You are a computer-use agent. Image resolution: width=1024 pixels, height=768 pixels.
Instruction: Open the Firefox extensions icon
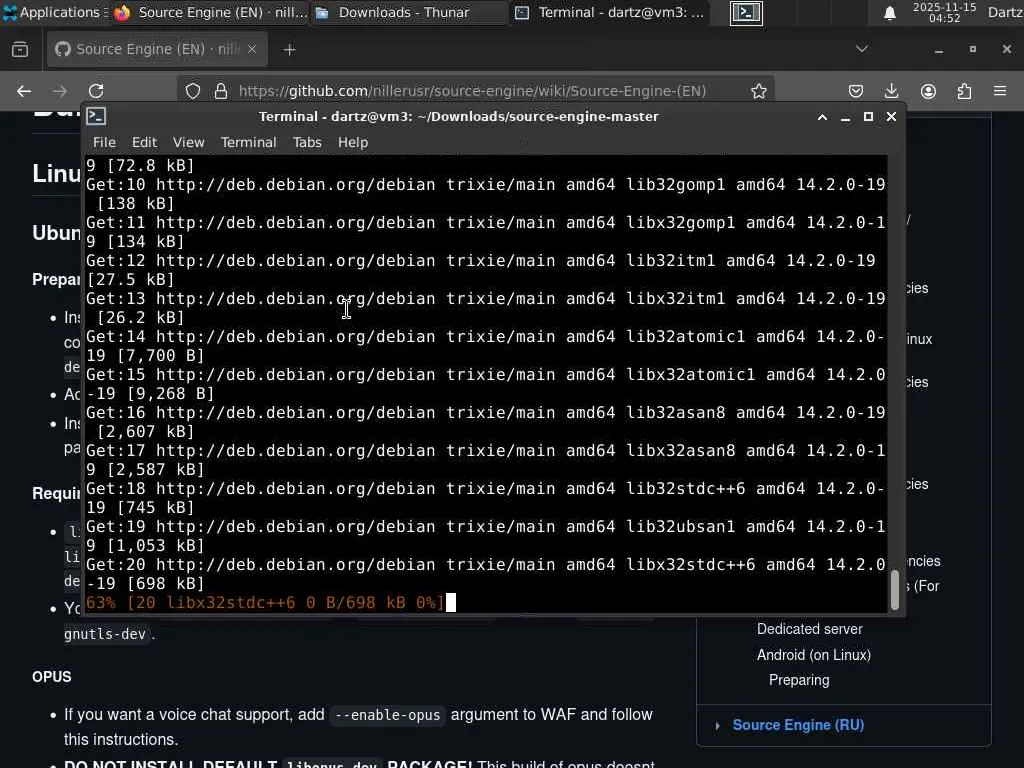964,91
